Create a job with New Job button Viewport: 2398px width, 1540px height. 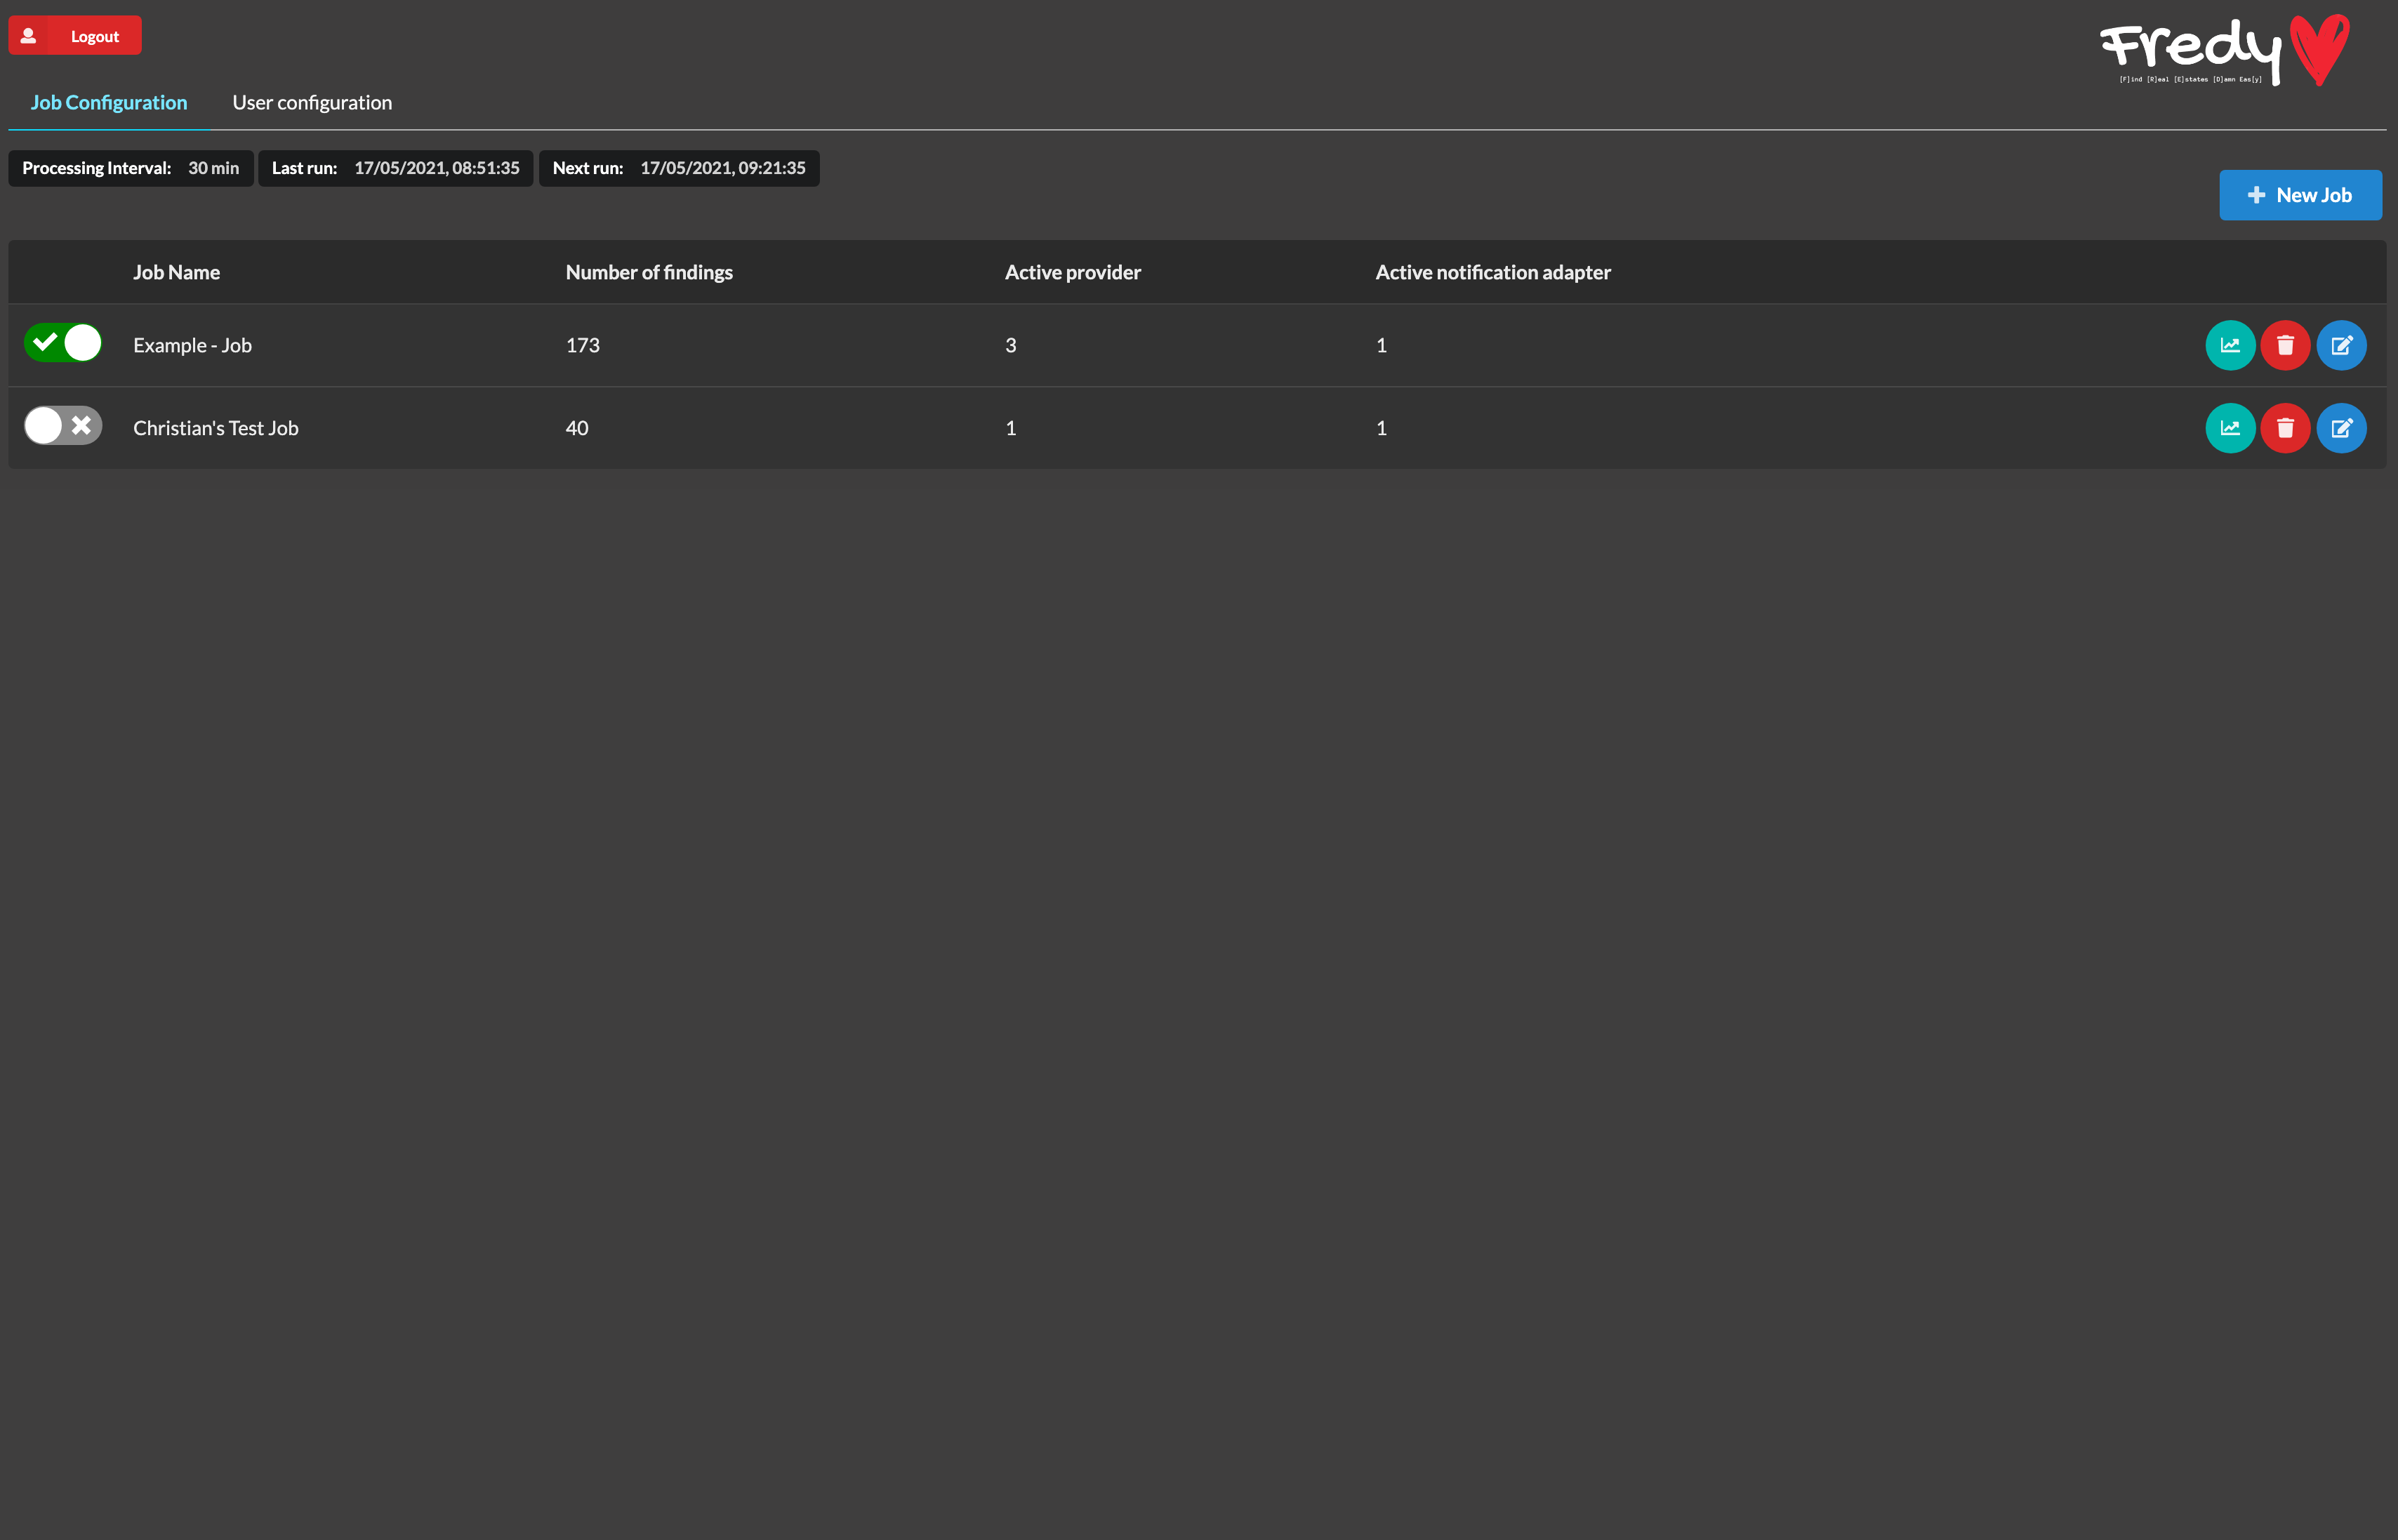pos(2300,195)
